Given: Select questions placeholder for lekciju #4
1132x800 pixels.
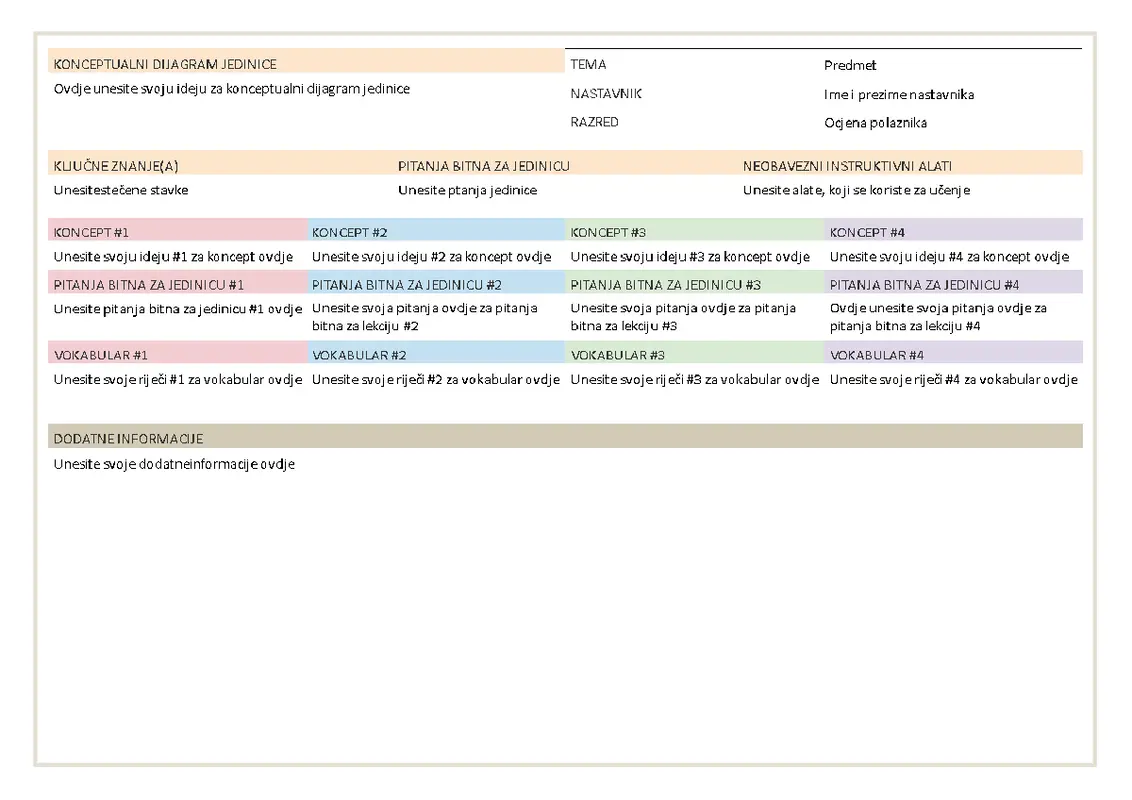Looking at the screenshot, I should tap(938, 317).
